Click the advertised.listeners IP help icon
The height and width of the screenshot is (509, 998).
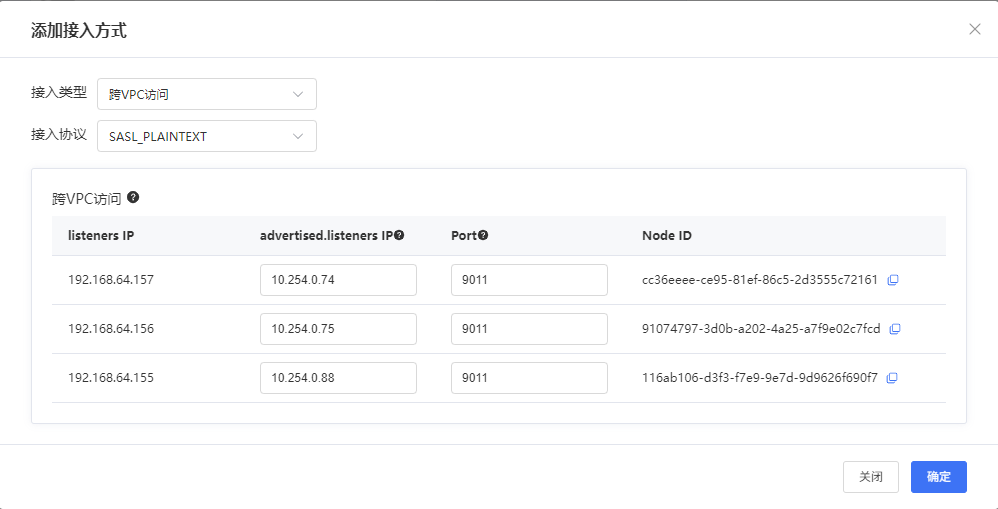tap(399, 236)
